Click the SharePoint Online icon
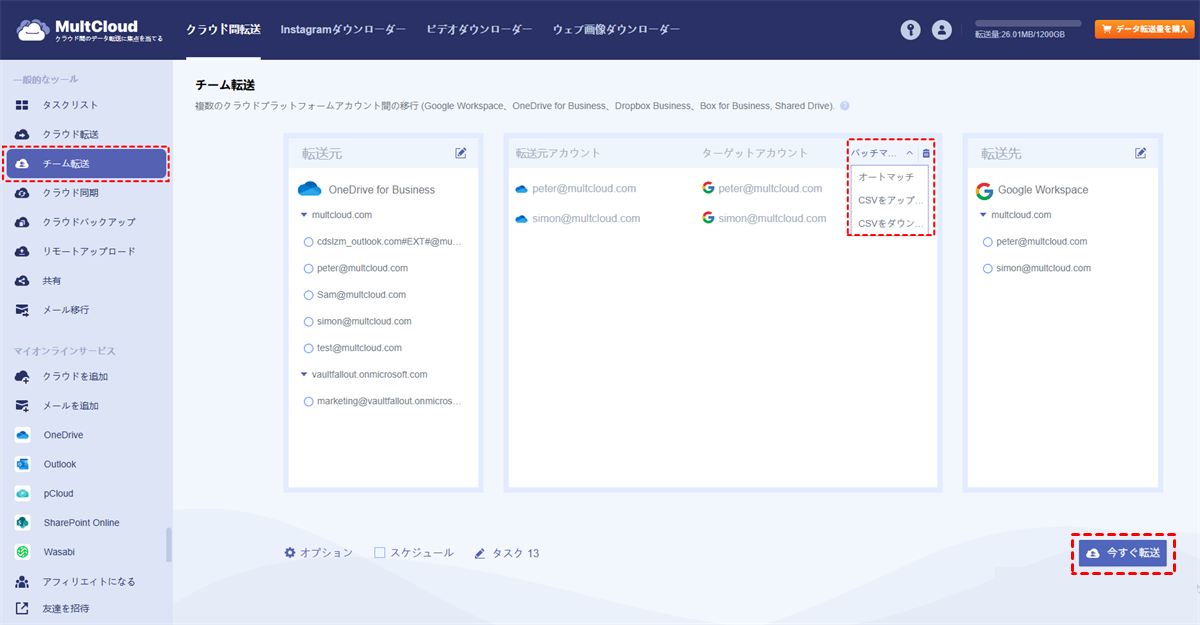 22,522
